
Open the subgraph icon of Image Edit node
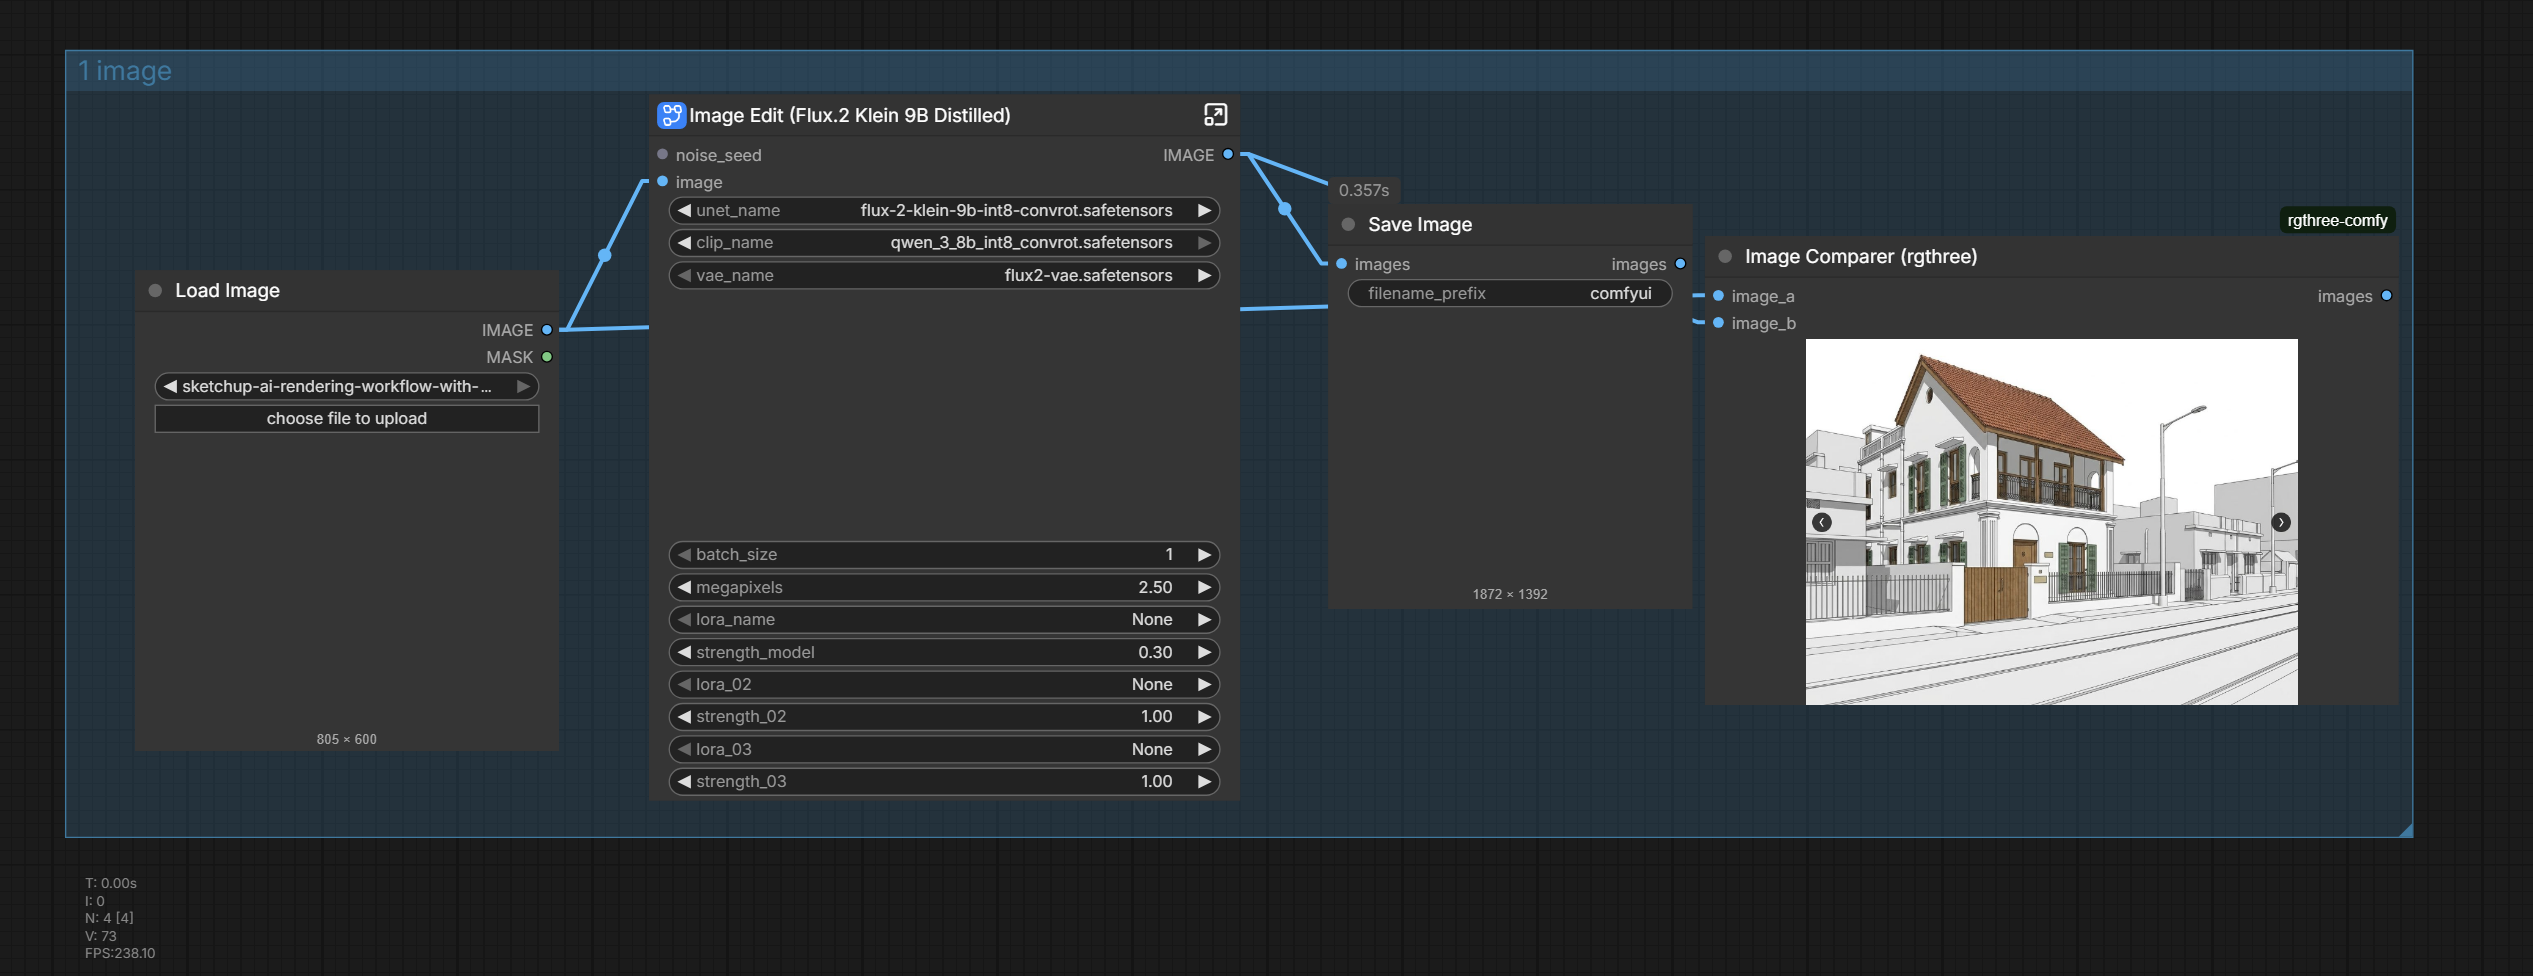(671, 115)
